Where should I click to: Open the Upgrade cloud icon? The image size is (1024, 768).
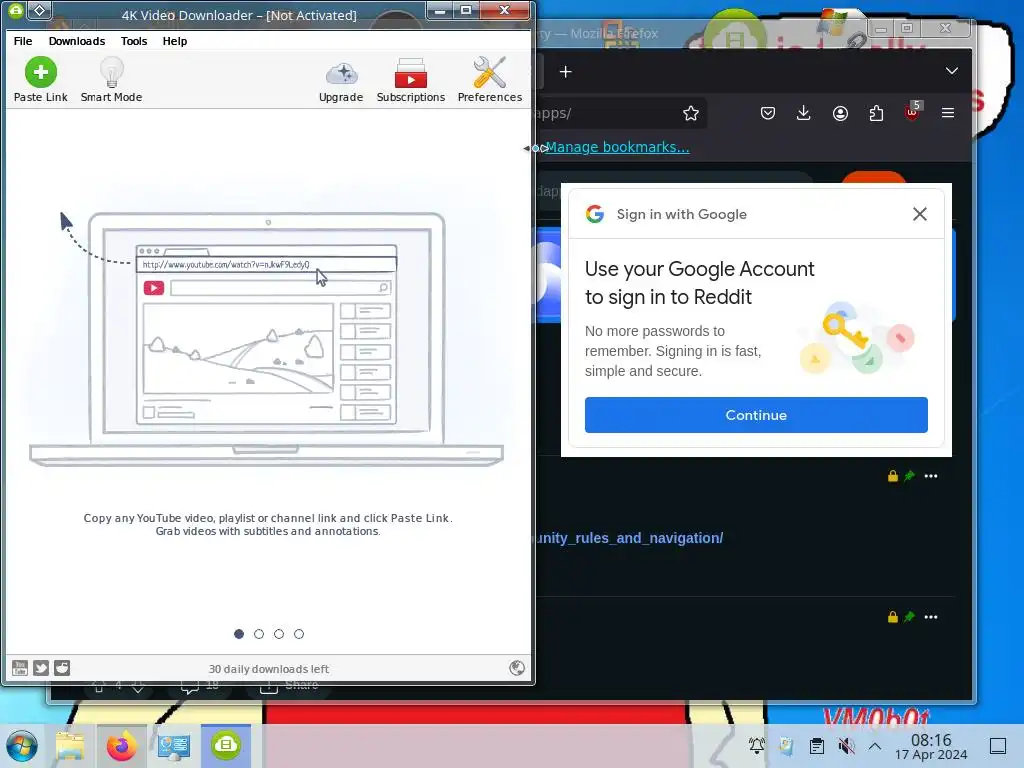pos(341,80)
